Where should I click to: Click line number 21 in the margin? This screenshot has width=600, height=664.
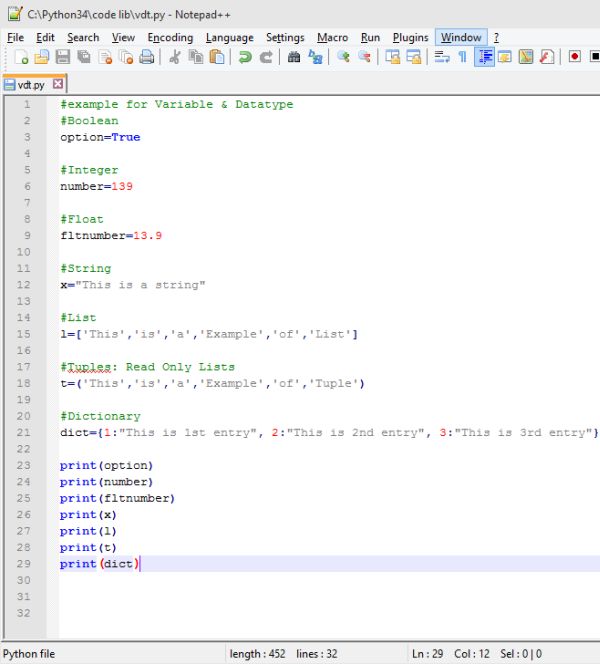24,432
